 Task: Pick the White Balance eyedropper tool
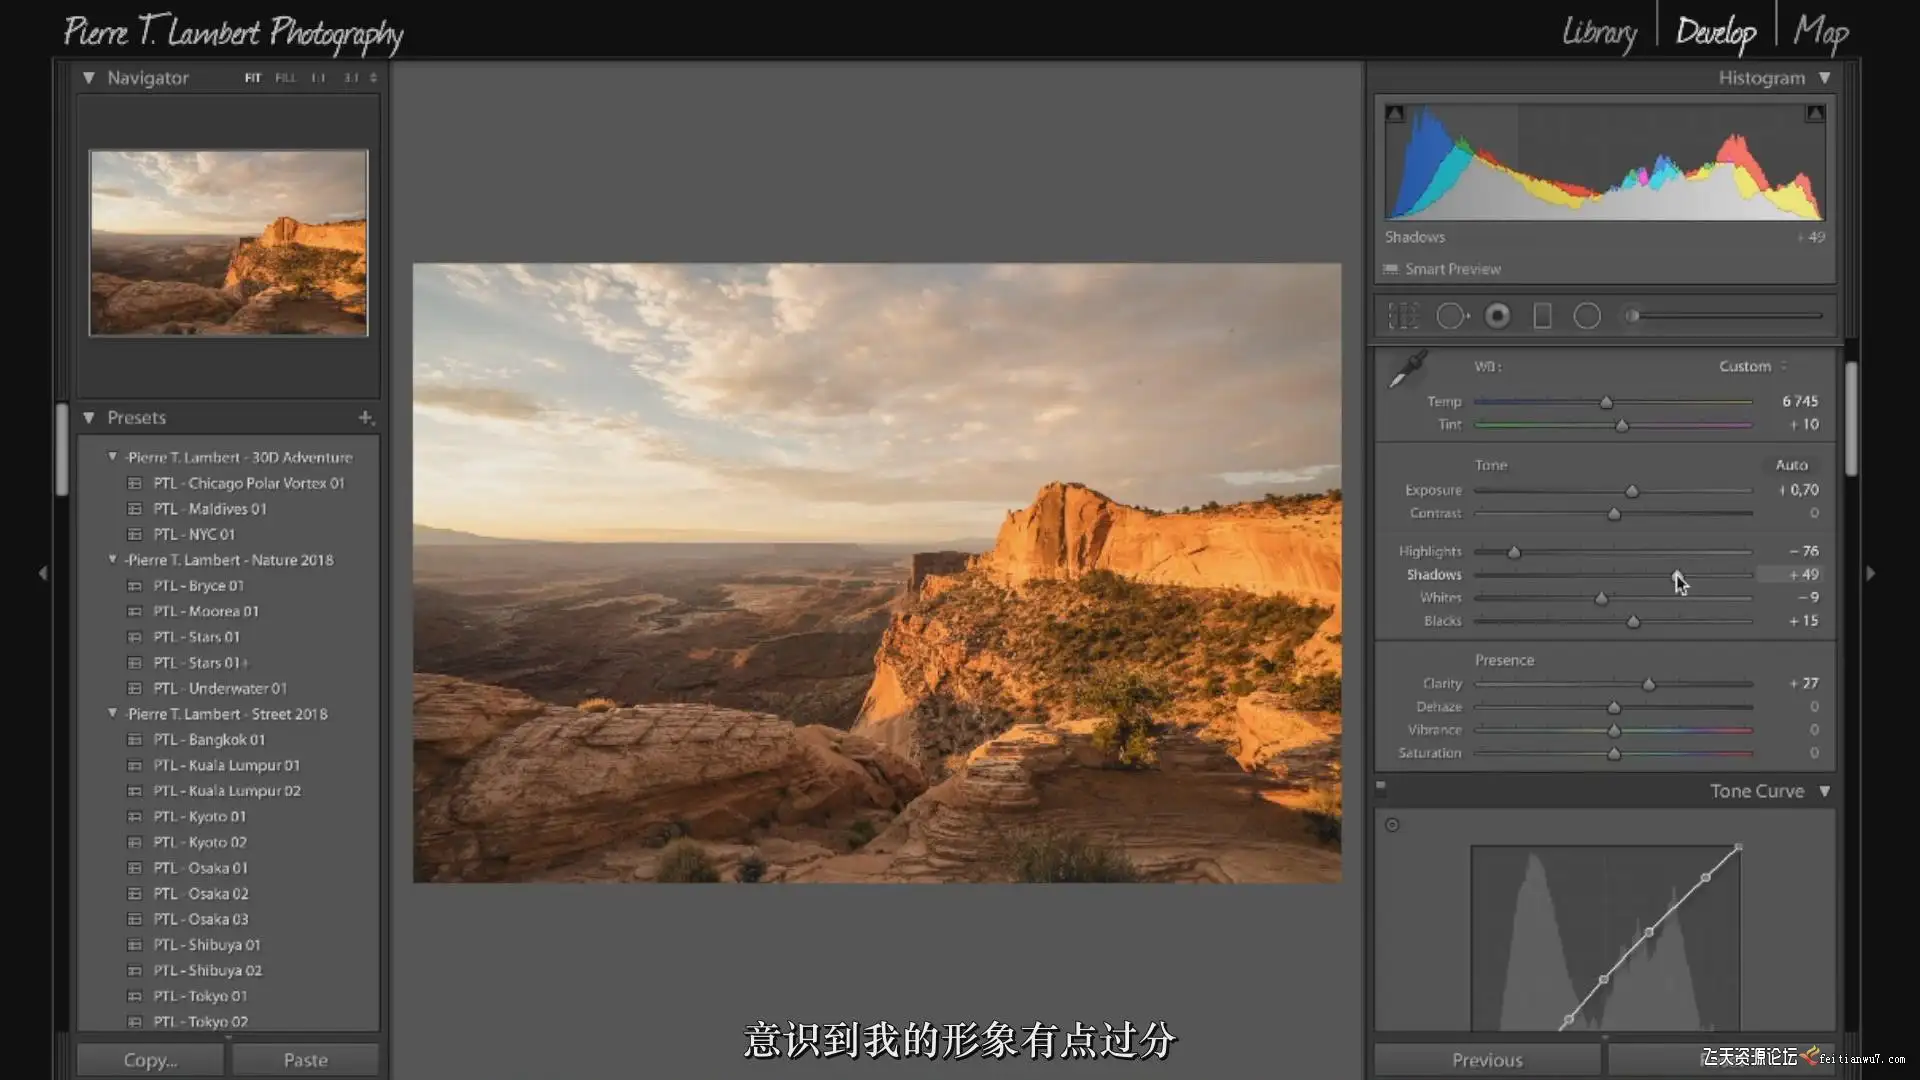pos(1408,369)
